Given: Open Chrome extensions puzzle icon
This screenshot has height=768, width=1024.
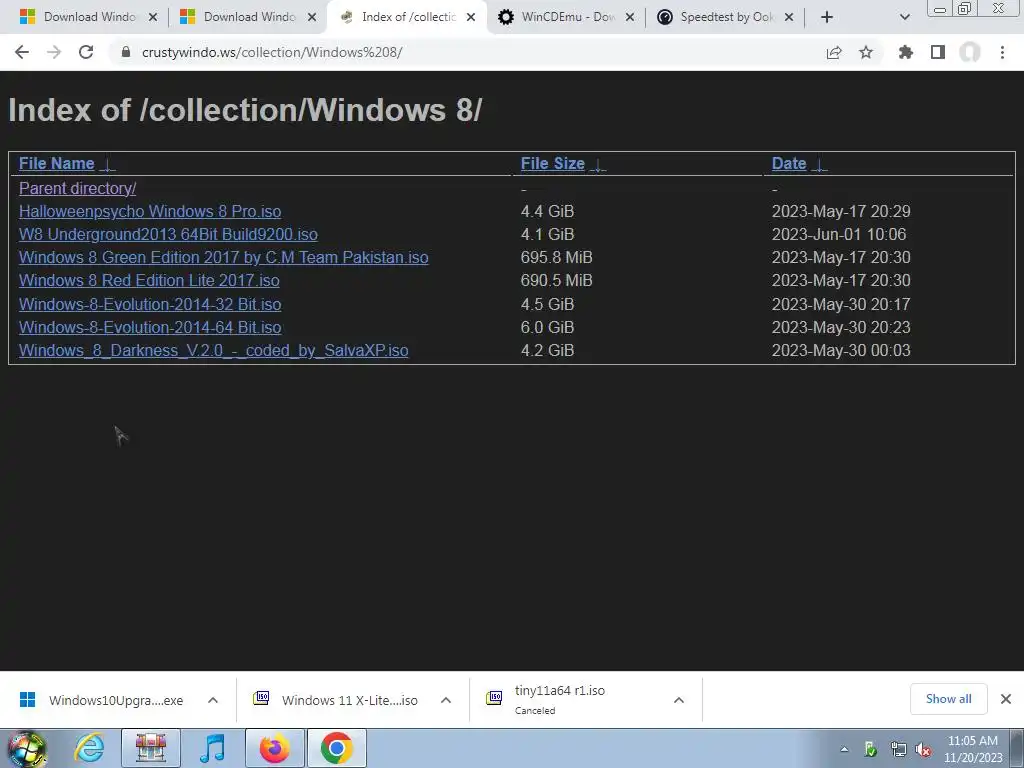Looking at the screenshot, I should [x=906, y=52].
